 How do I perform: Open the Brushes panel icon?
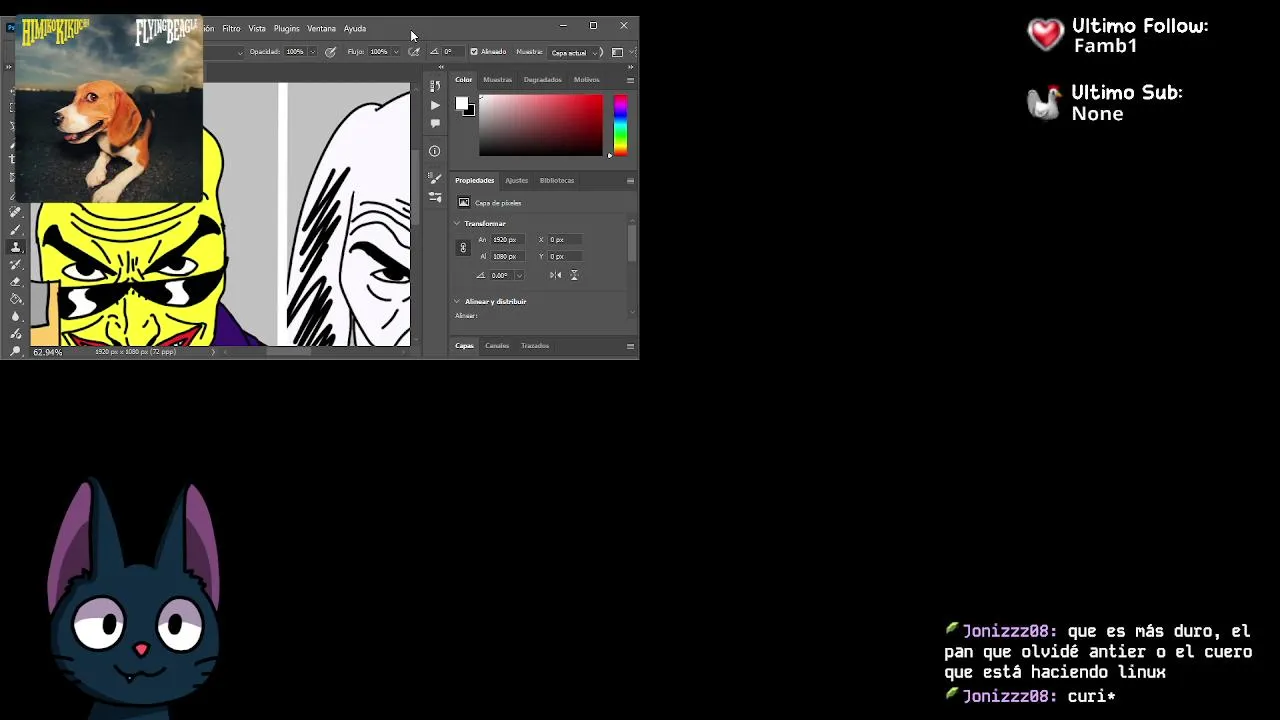point(434,179)
